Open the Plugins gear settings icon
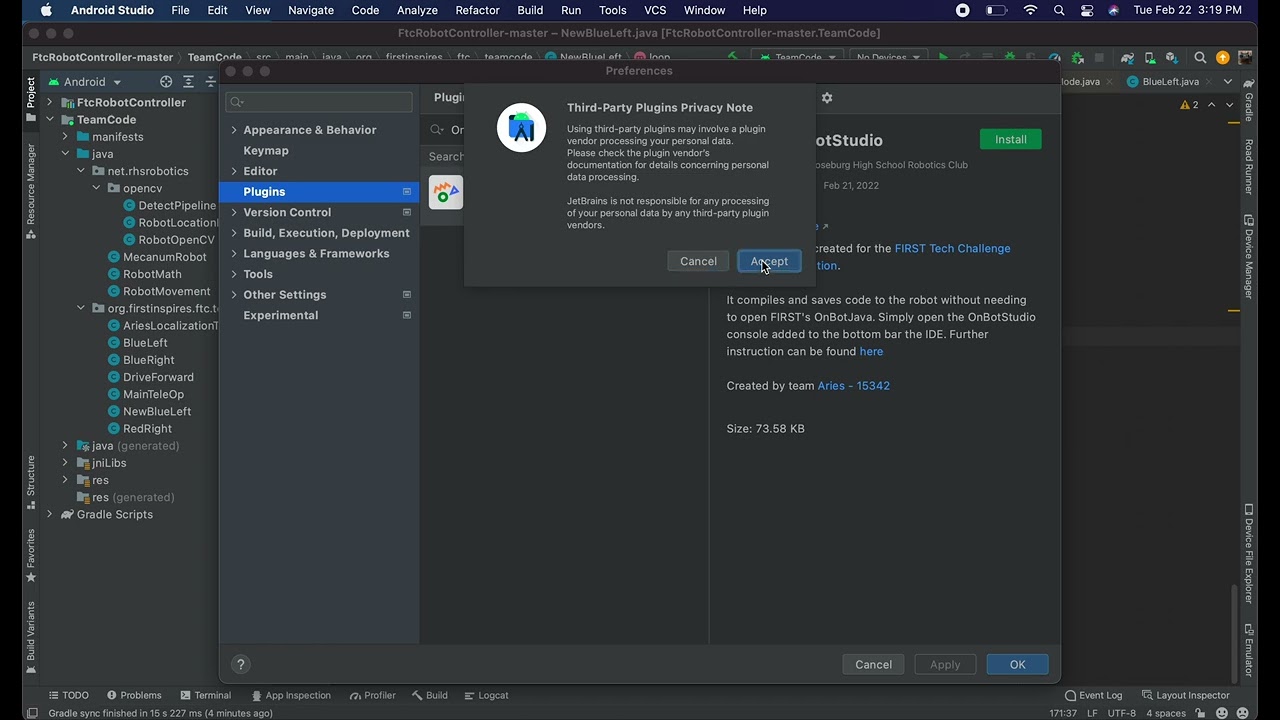The width and height of the screenshot is (1280, 720). (x=827, y=98)
